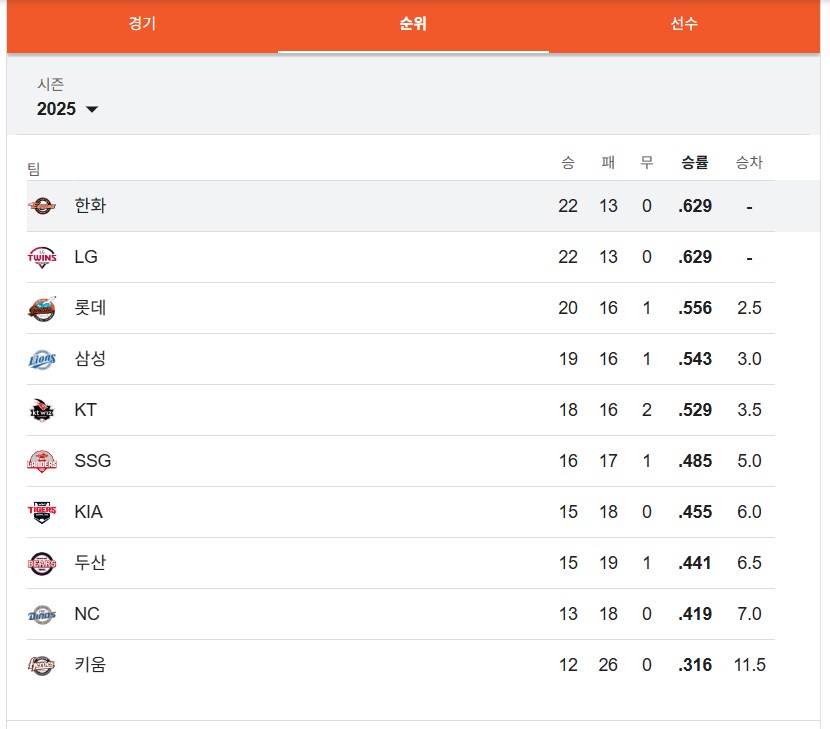
Task: Open the 한화 team name link
Action: tap(90, 206)
